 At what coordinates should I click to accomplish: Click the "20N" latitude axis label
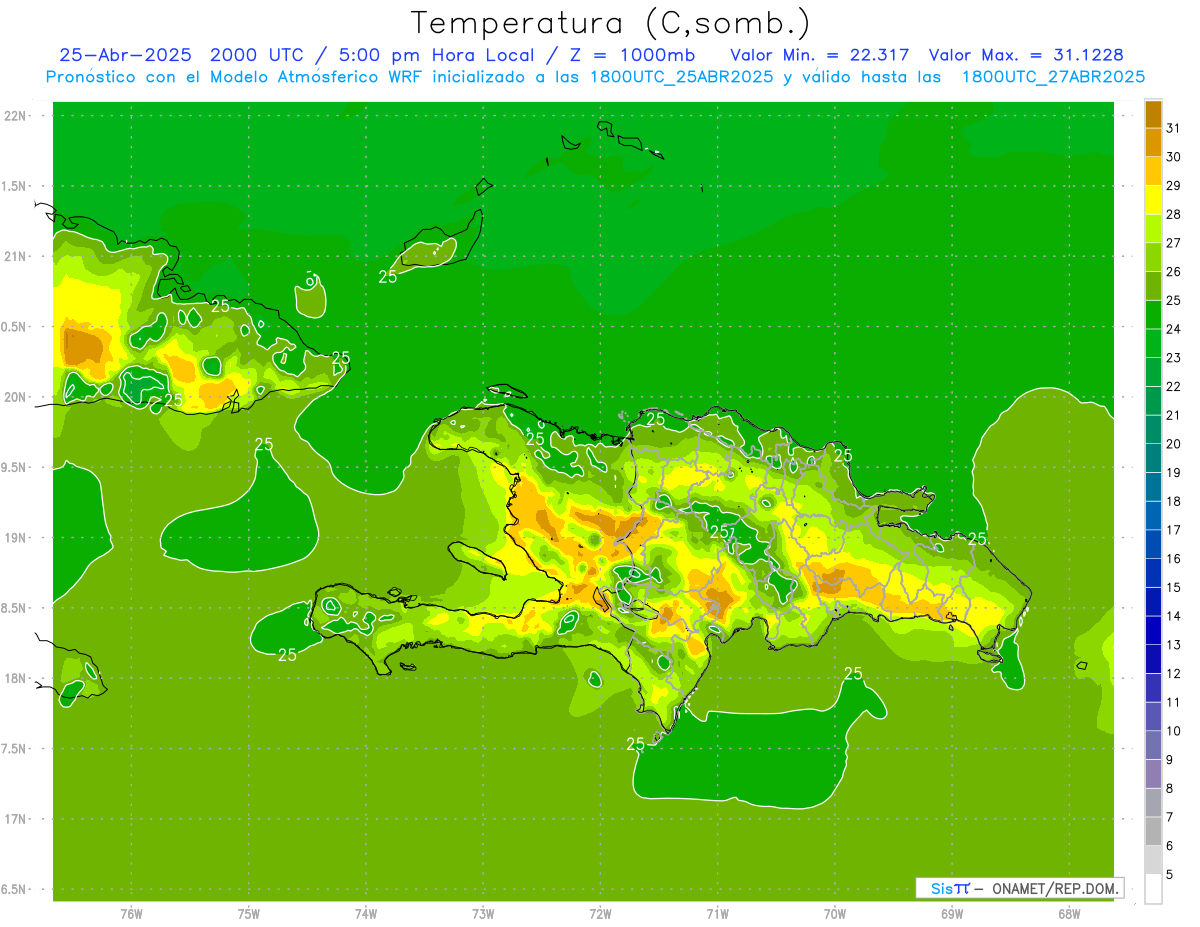17,397
